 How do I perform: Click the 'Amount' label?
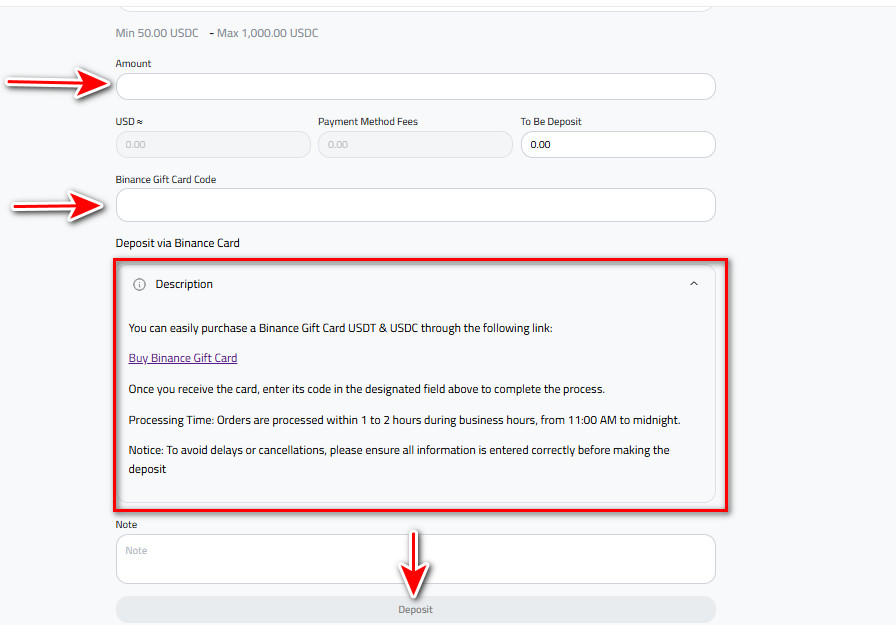133,63
